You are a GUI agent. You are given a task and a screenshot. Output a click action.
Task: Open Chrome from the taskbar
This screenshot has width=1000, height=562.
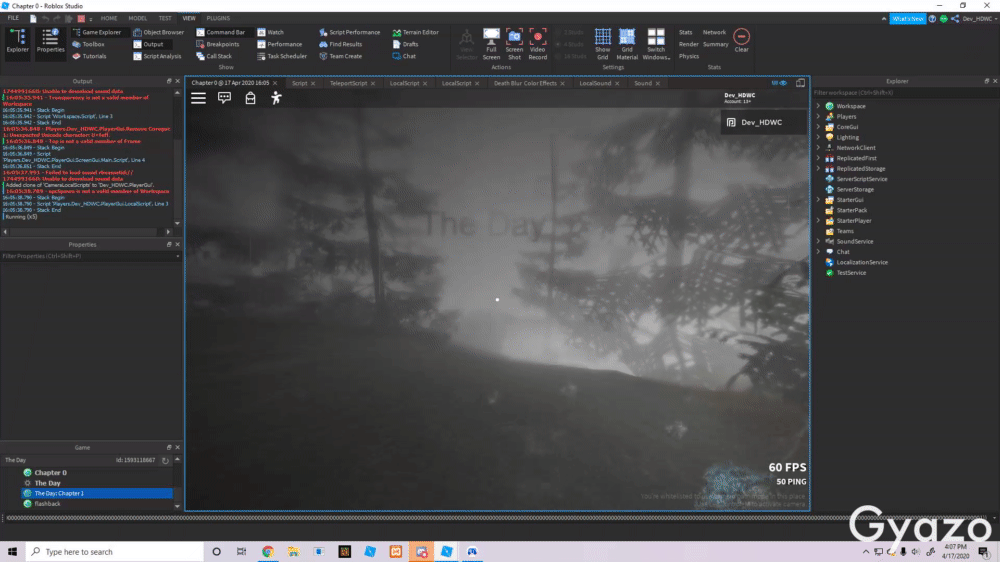(x=268, y=552)
